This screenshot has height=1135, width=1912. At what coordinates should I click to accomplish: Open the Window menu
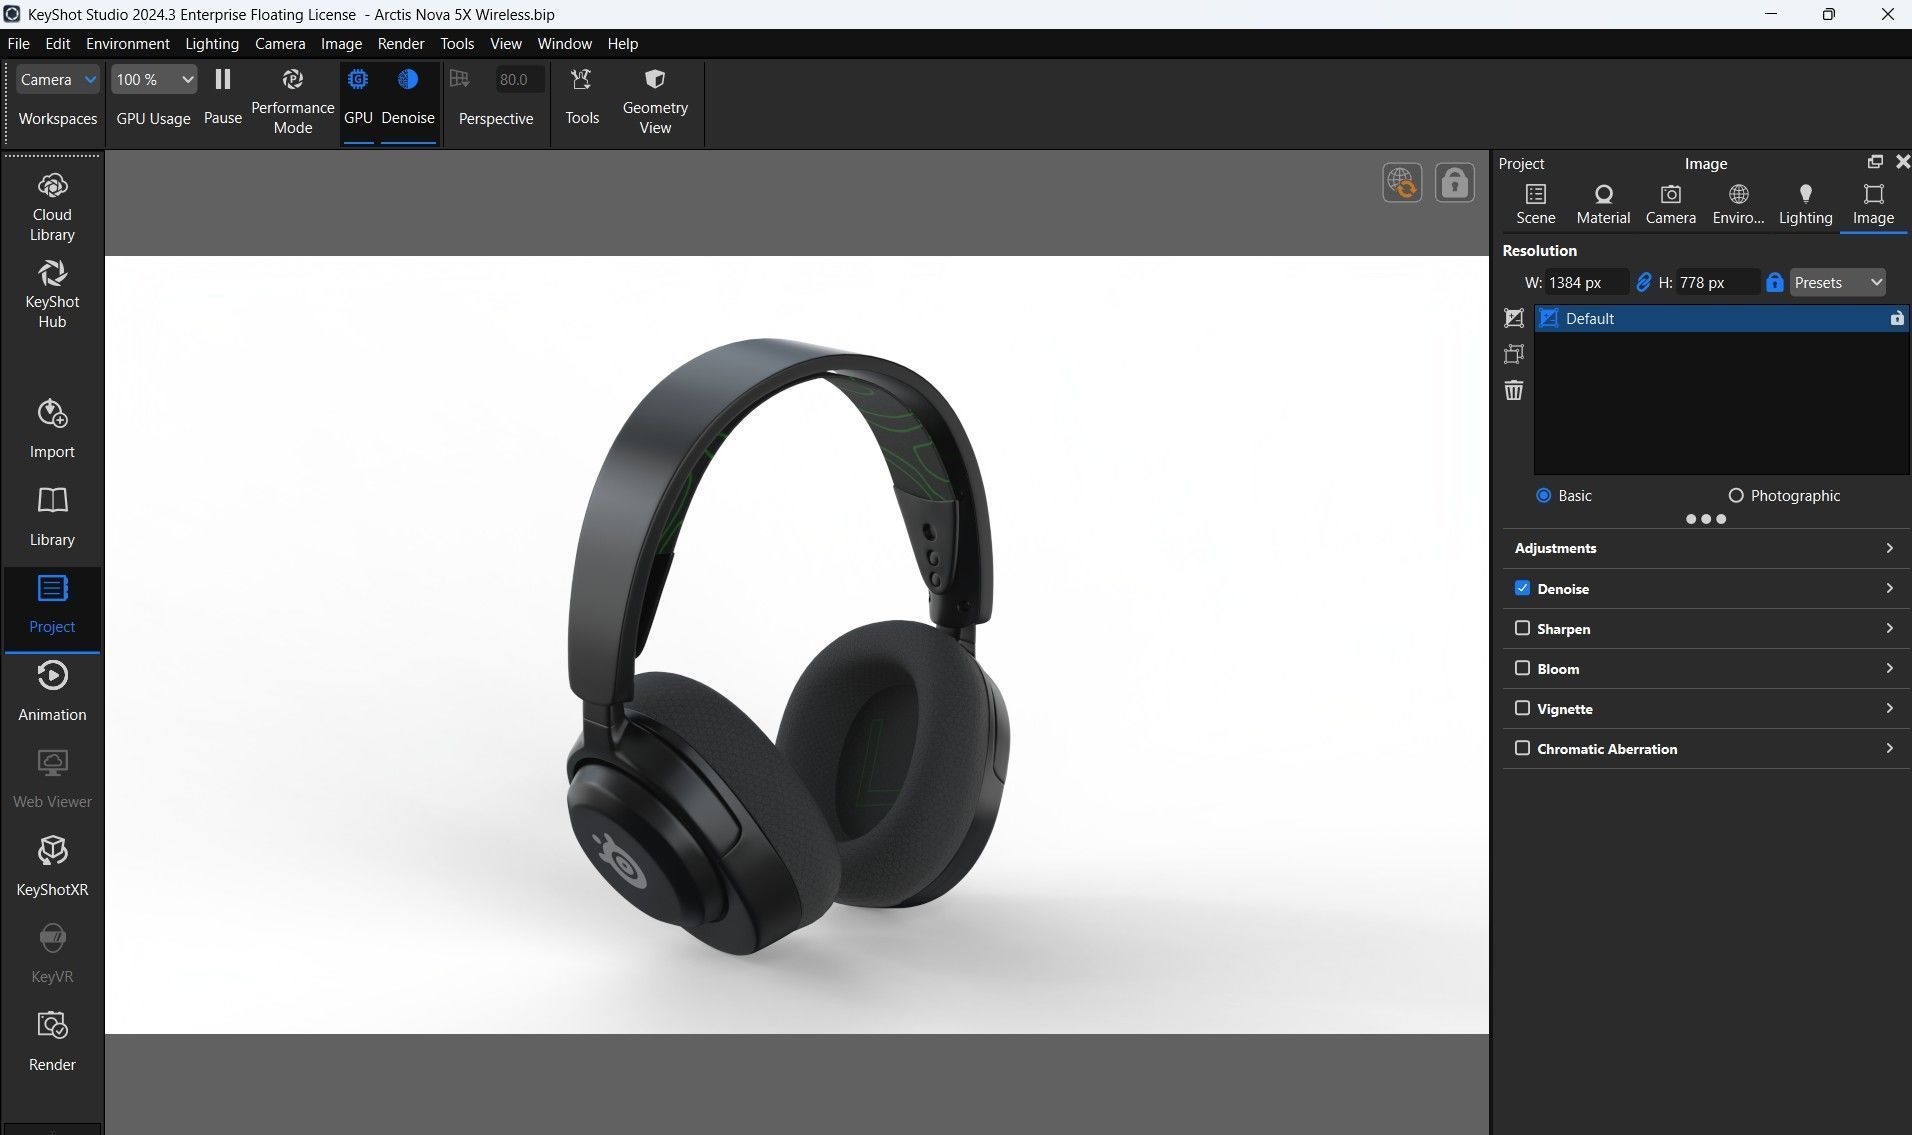pos(564,44)
